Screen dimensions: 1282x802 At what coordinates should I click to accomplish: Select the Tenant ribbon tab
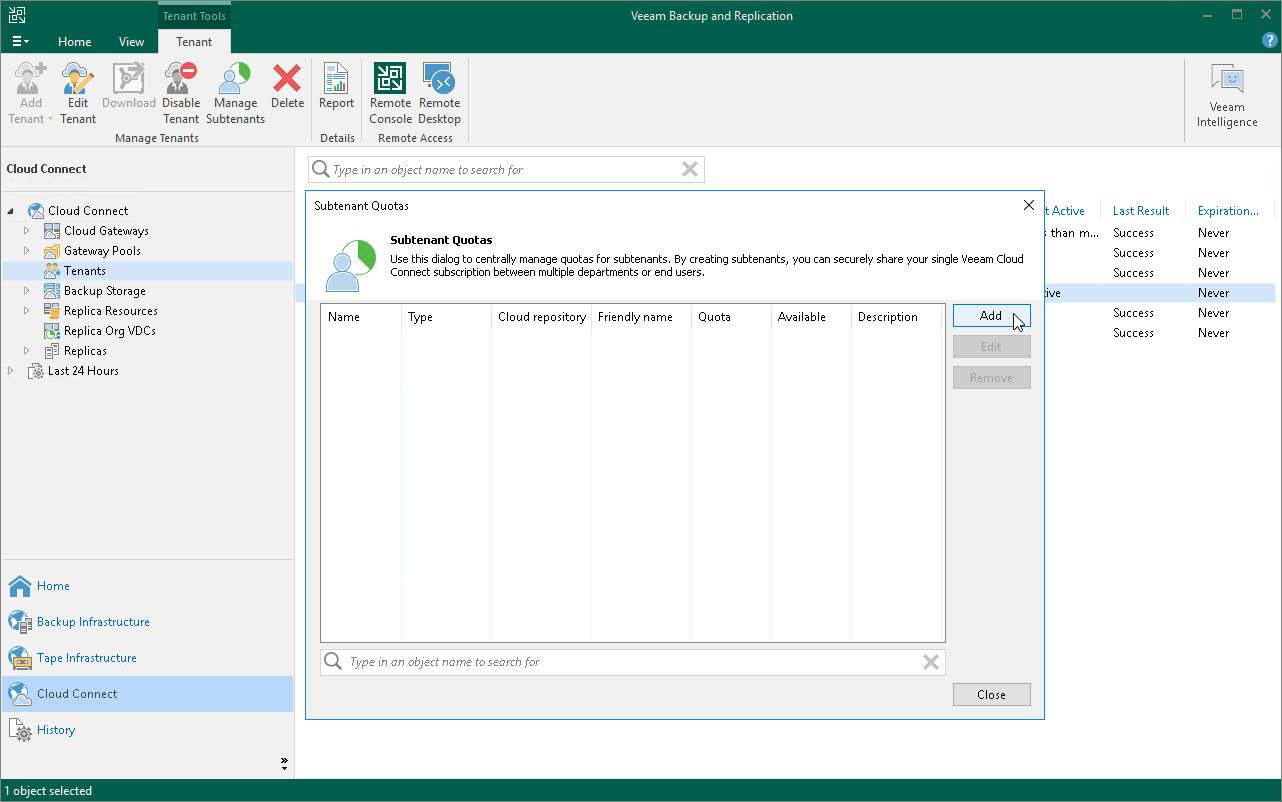194,42
